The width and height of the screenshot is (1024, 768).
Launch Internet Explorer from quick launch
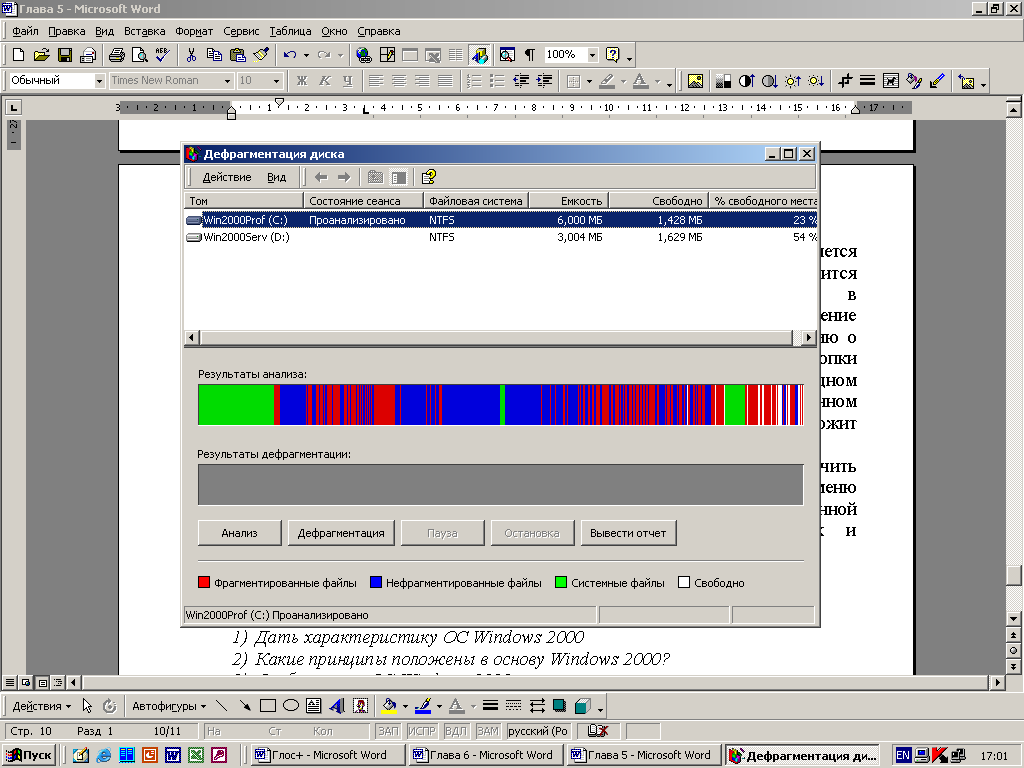pyautogui.click(x=103, y=756)
